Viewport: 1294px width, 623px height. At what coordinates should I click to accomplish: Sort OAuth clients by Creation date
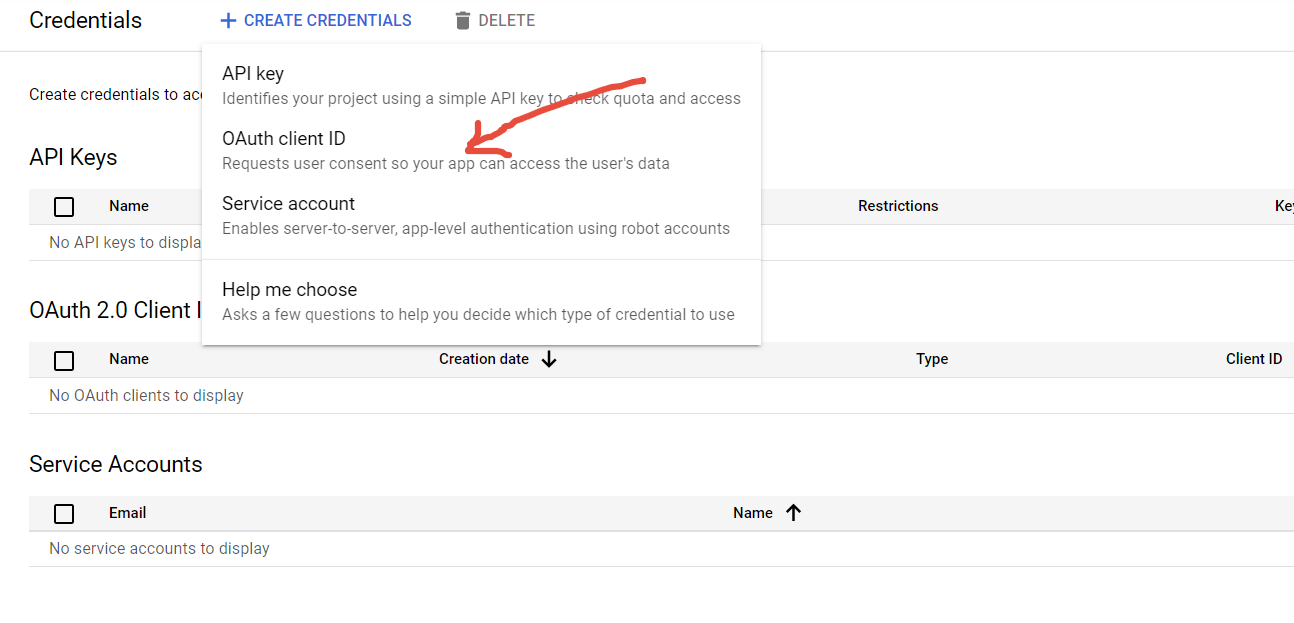[484, 359]
